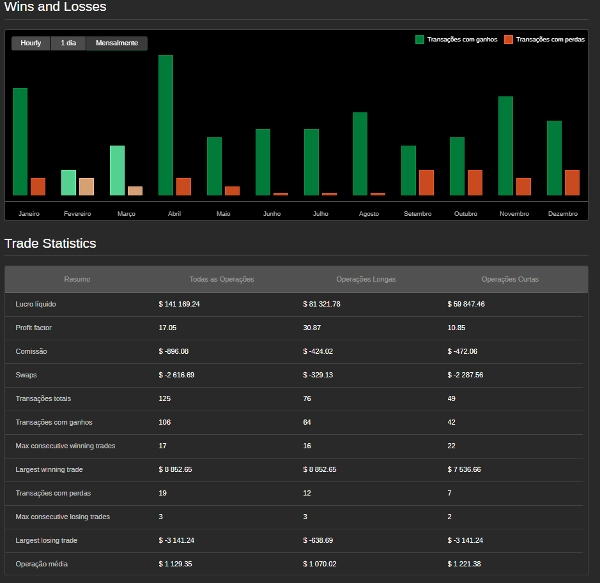Click the light green Fevereiro wins bar
600x583 pixels.
[68, 182]
